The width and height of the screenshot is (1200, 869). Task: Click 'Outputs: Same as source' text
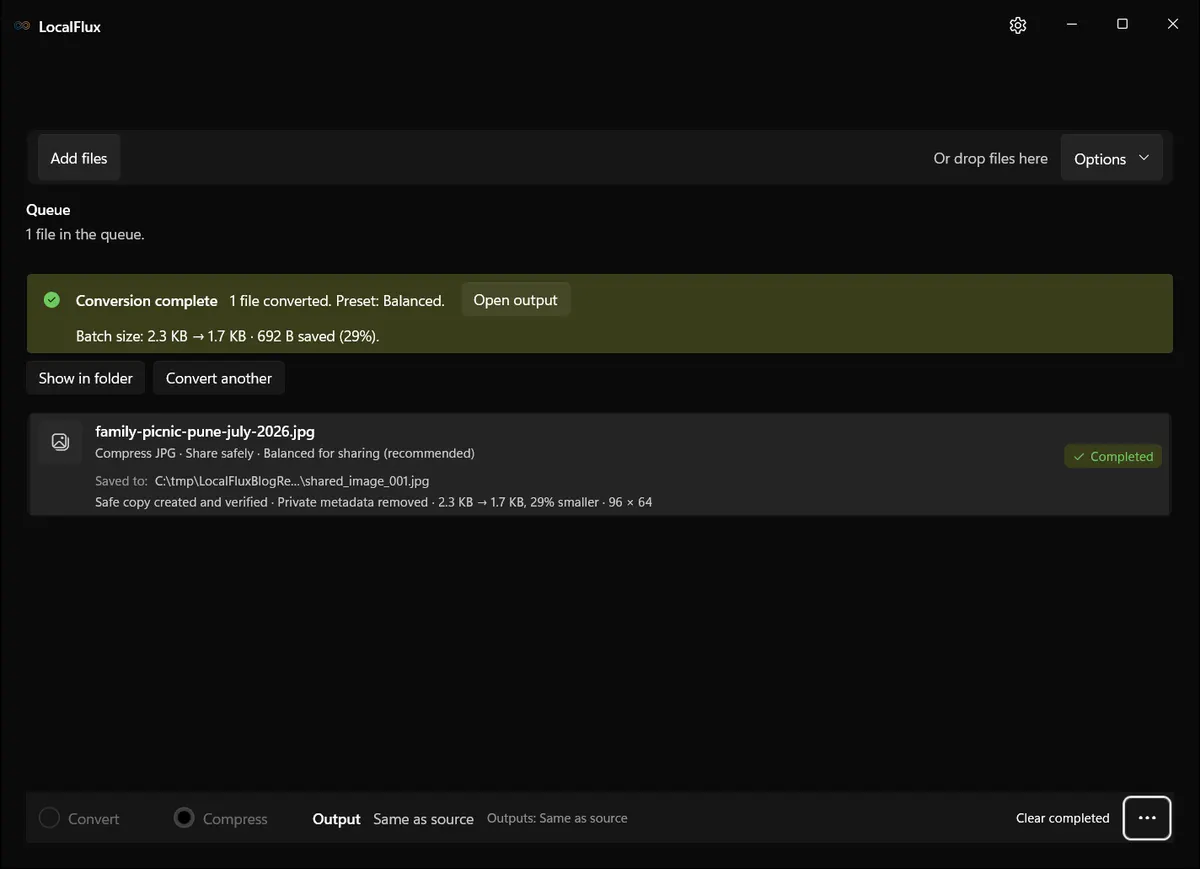557,818
